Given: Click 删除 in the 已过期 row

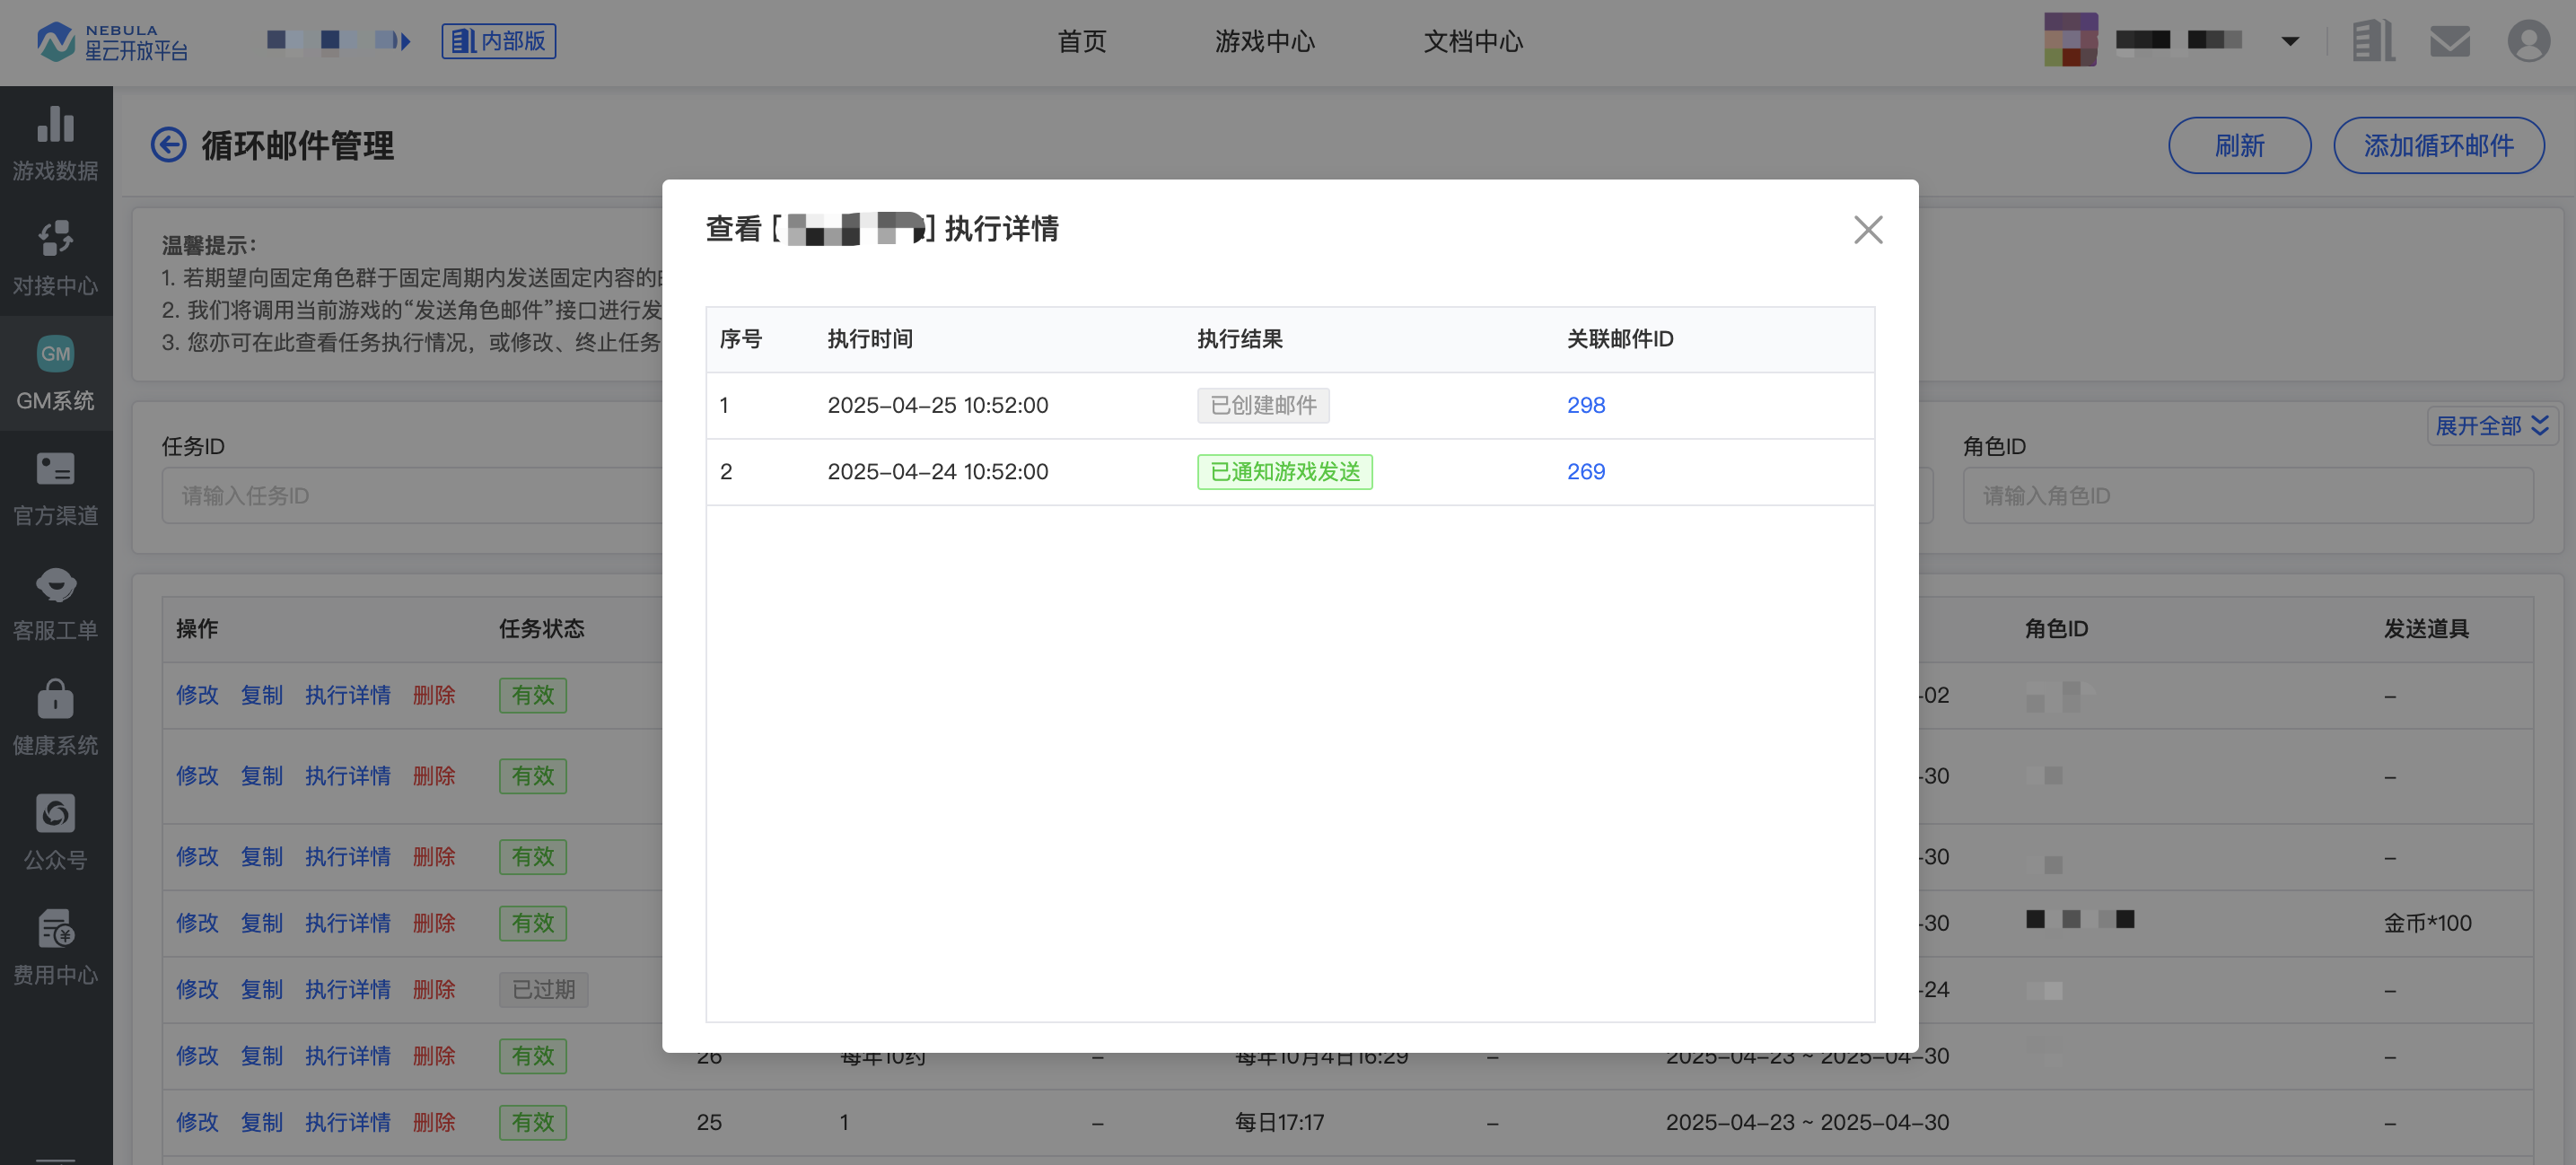Looking at the screenshot, I should coord(434,989).
